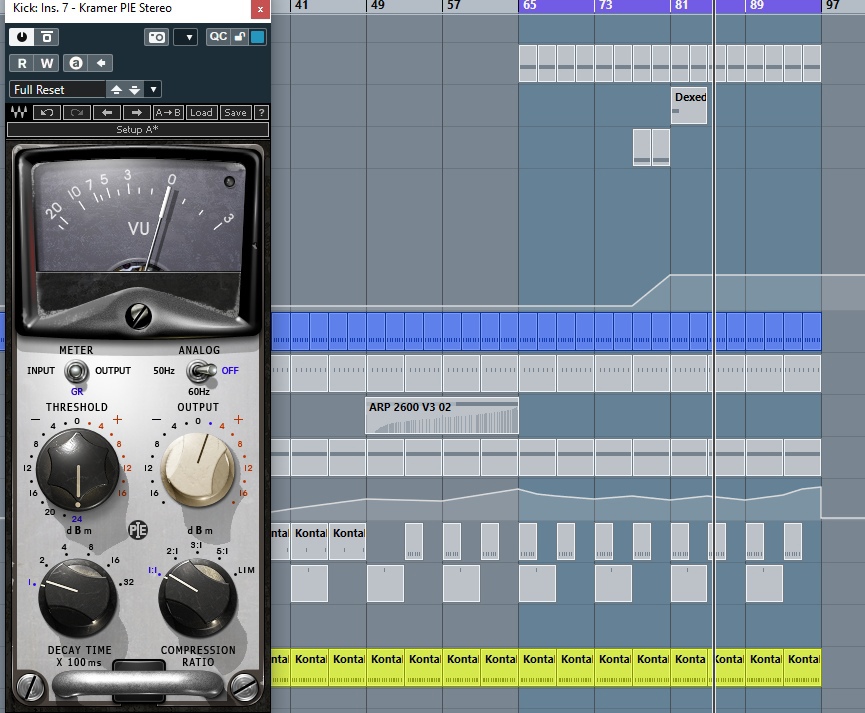Click the 32 decay time label
Image resolution: width=865 pixels, height=713 pixels.
pyautogui.click(x=129, y=582)
